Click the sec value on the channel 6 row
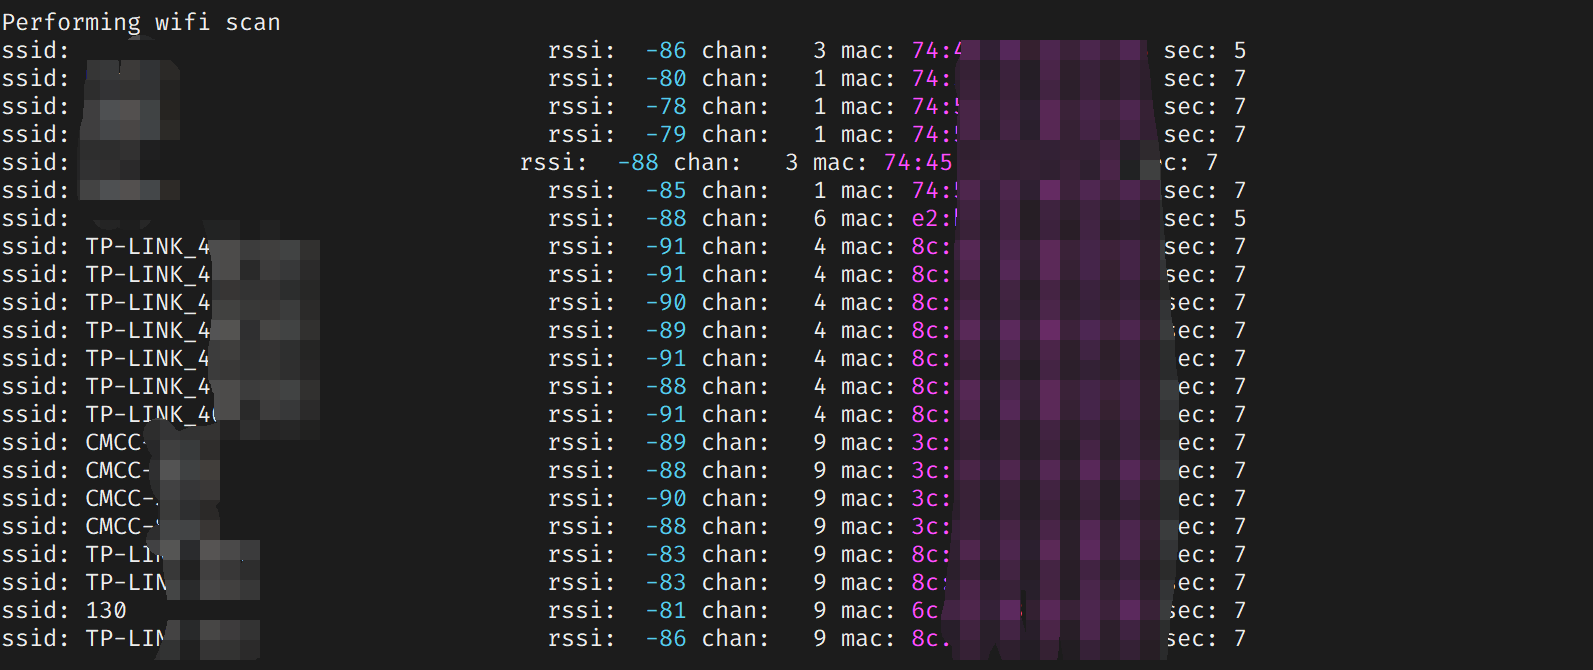This screenshot has width=1593, height=670. tap(1239, 218)
